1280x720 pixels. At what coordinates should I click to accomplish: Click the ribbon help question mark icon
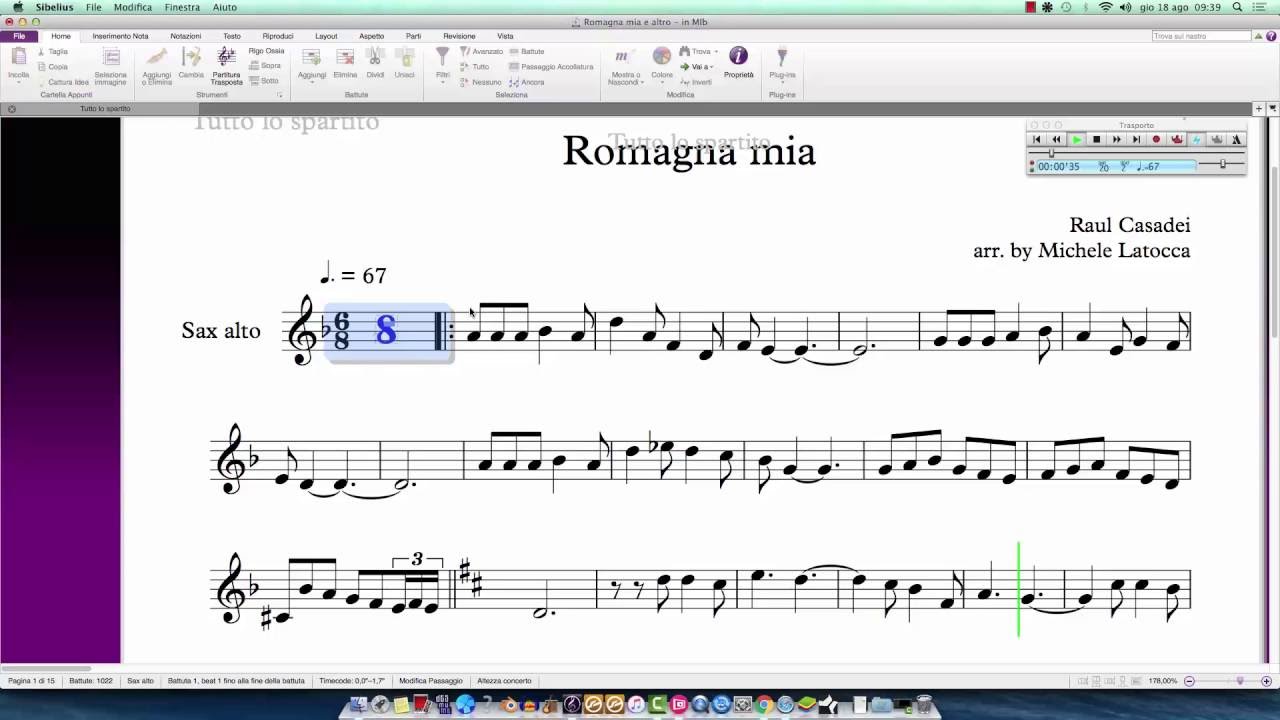coord(1270,36)
